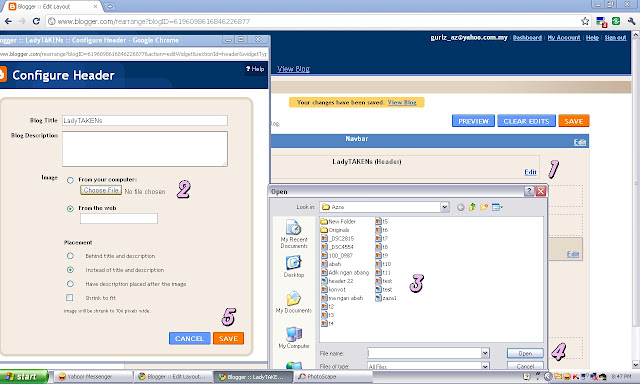Viewport: 640px width, 384px height.
Task: Reload the Blogger page
Action: (x=36, y=21)
